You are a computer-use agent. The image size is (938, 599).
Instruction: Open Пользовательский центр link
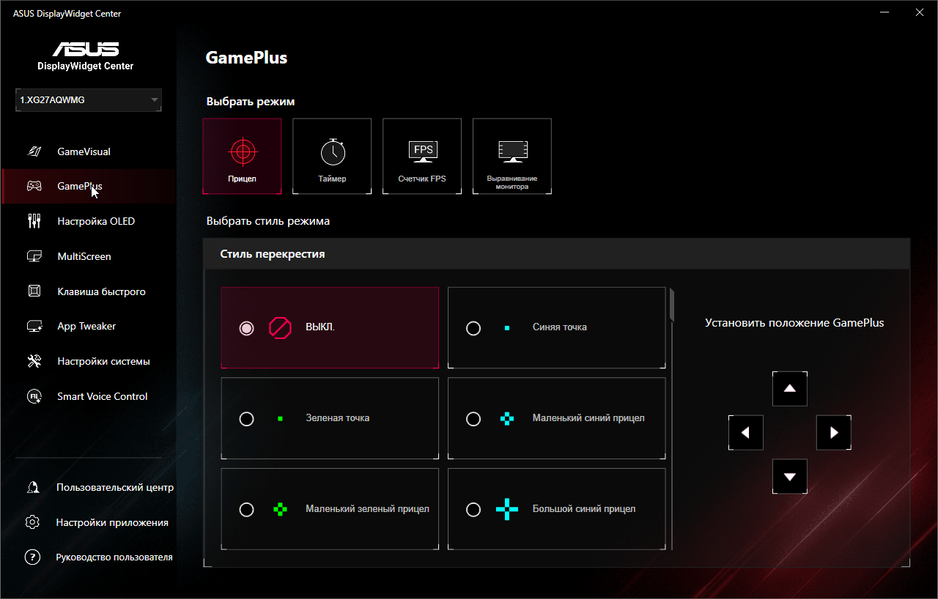pyautogui.click(x=115, y=487)
